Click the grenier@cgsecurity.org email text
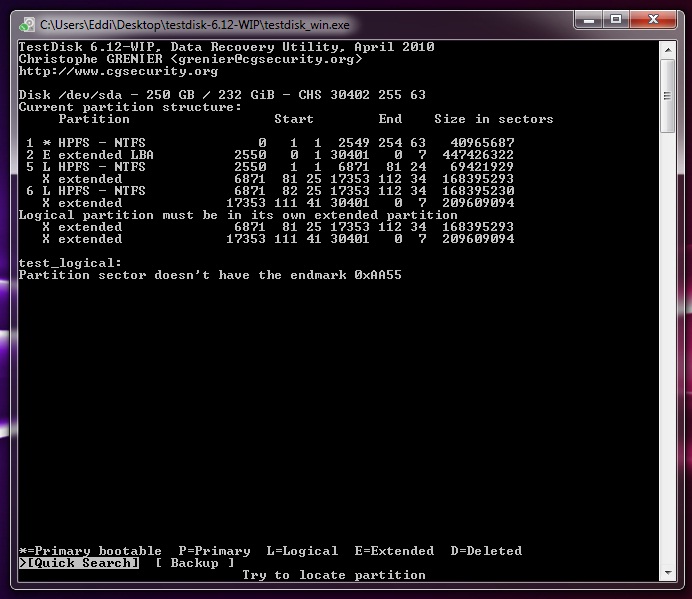Viewport: 692px width, 599px height. pos(266,59)
